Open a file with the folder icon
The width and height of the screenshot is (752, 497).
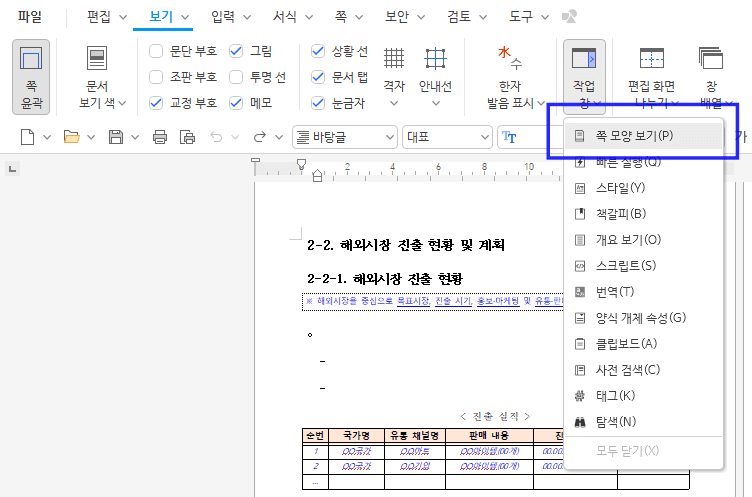71,137
